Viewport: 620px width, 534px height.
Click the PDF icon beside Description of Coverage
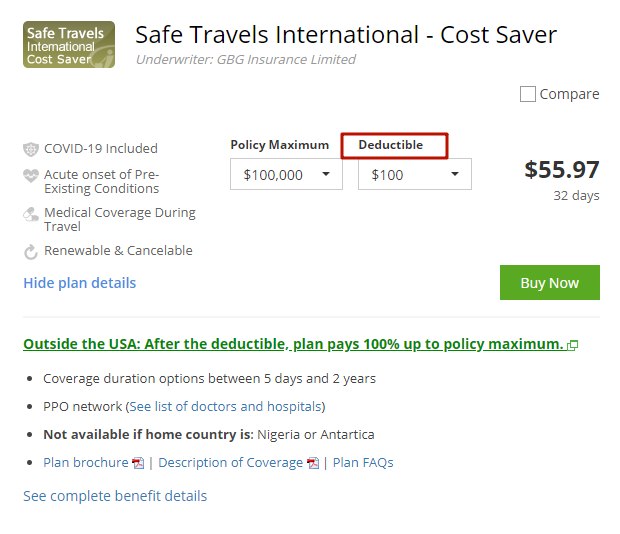pos(313,463)
